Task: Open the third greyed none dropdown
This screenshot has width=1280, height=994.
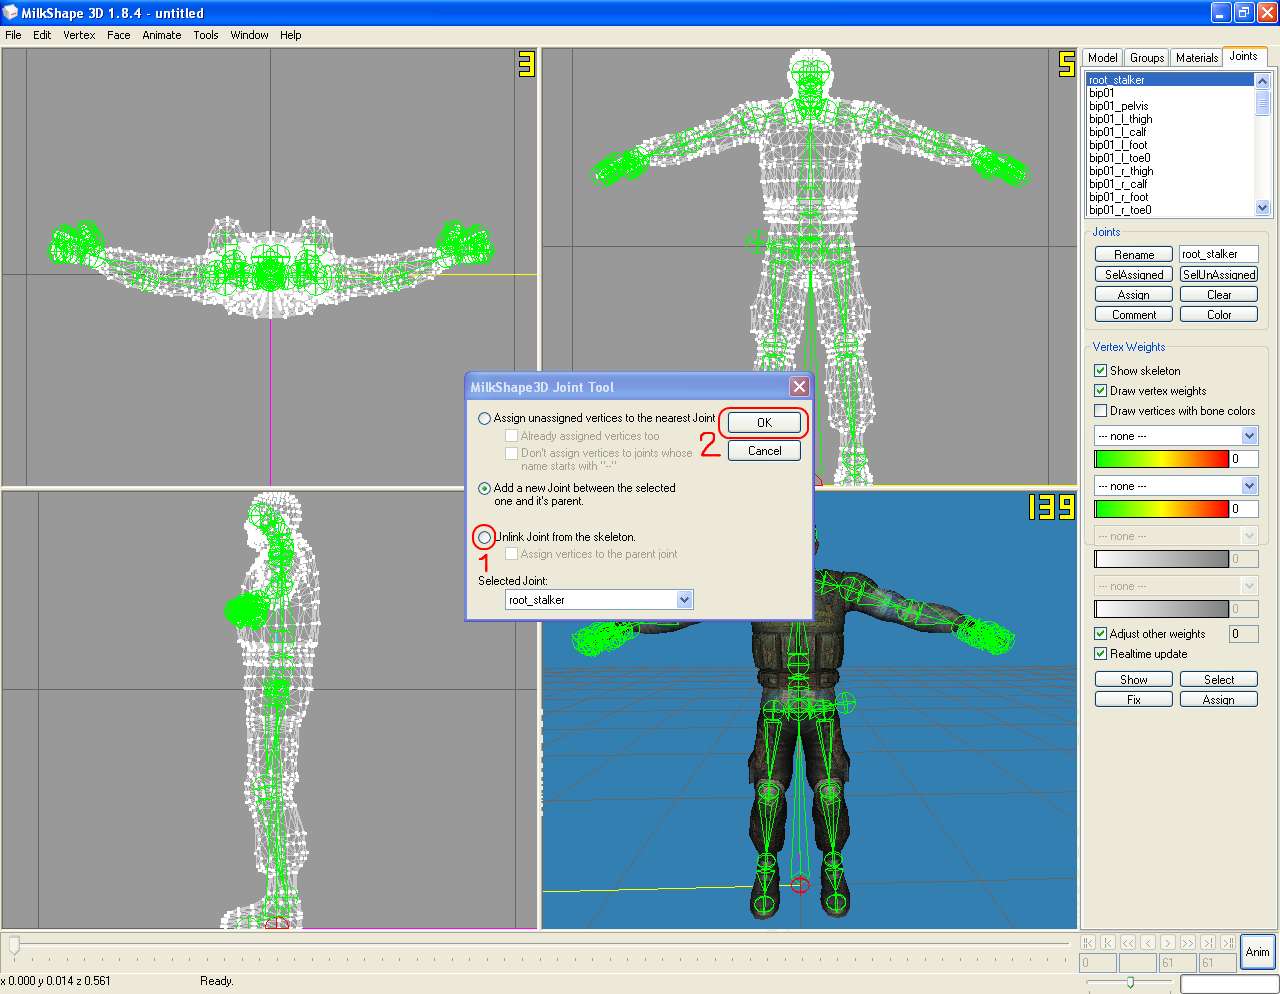Action: pyautogui.click(x=1249, y=536)
